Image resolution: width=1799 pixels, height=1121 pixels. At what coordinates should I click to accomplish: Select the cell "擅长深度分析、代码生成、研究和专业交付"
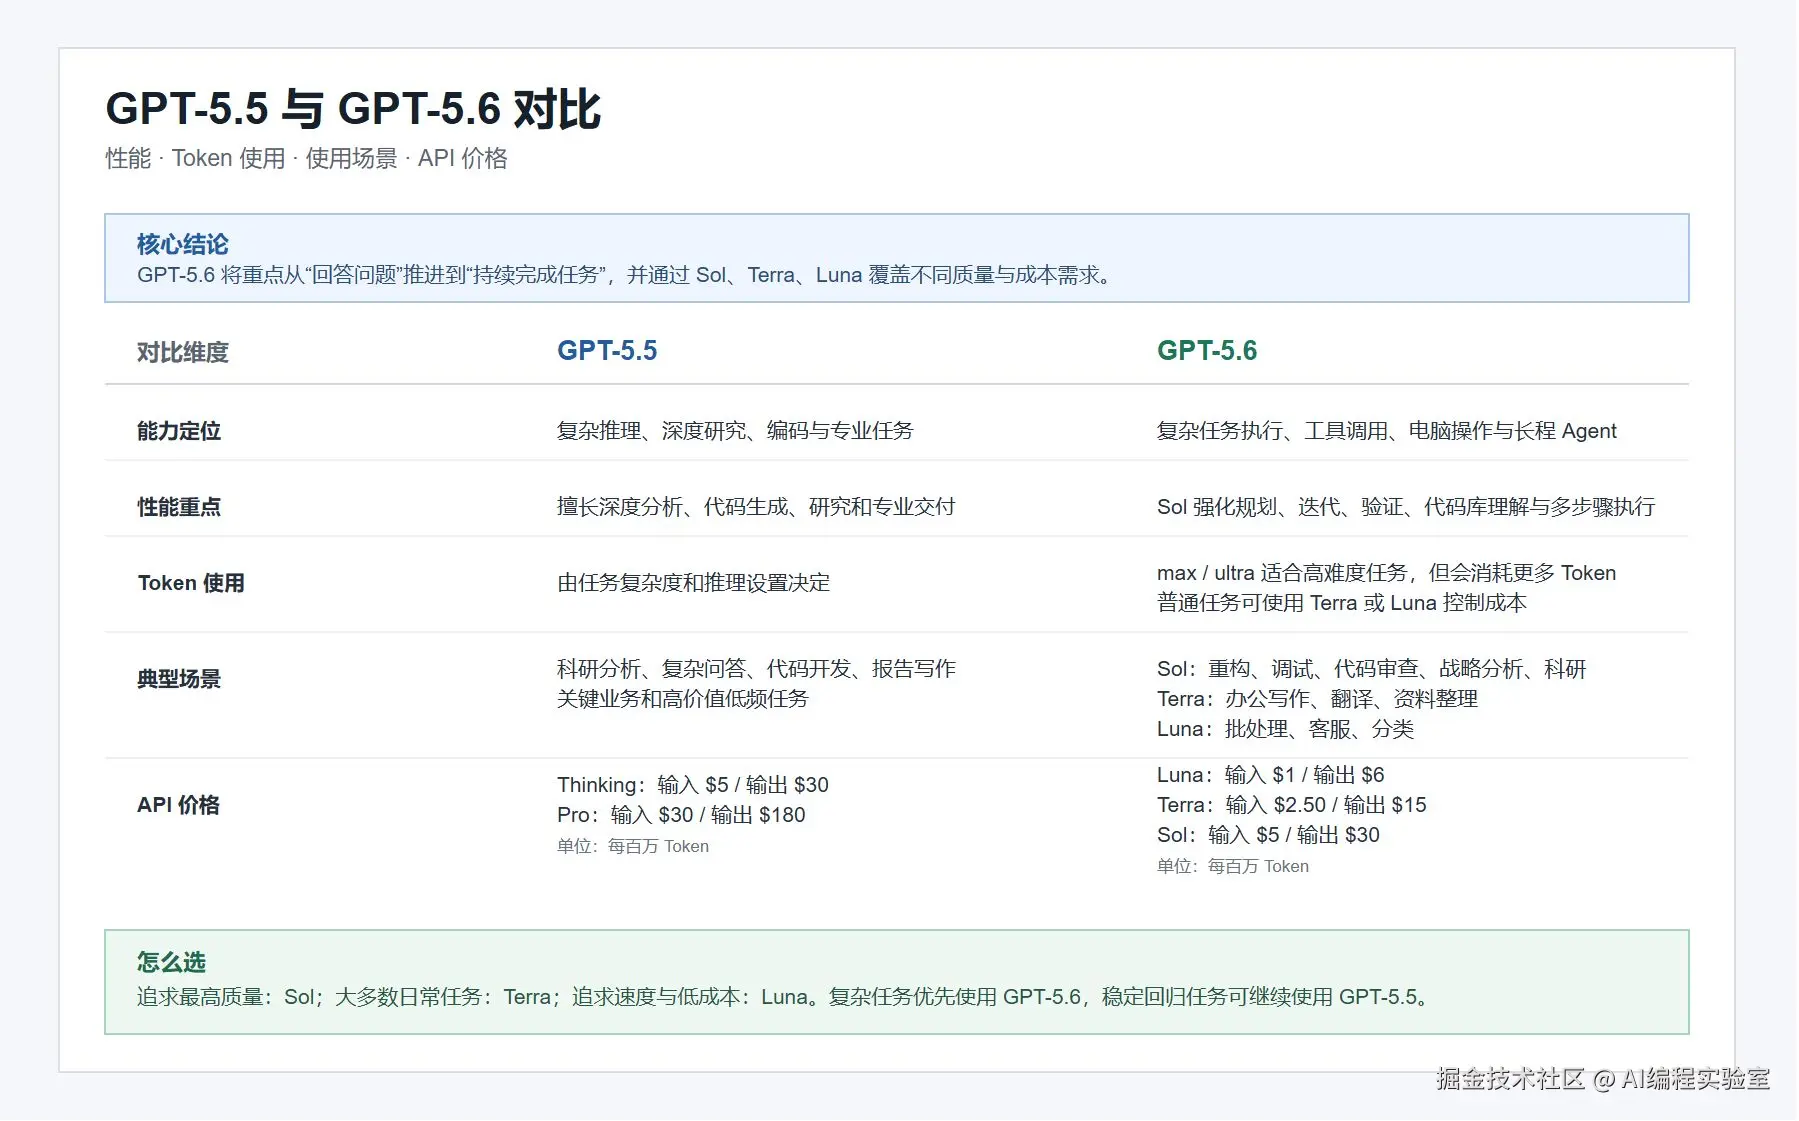pos(756,507)
